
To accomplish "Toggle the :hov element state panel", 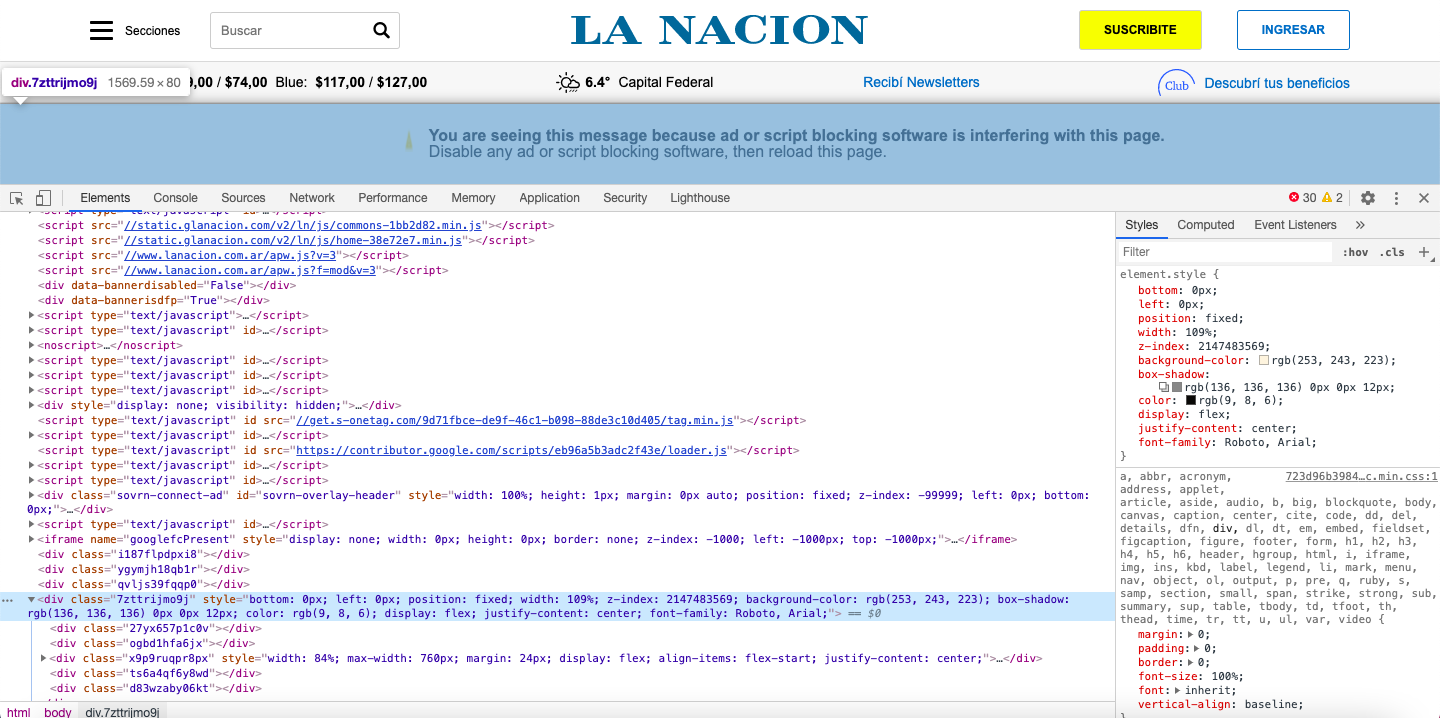I will tap(1355, 252).
